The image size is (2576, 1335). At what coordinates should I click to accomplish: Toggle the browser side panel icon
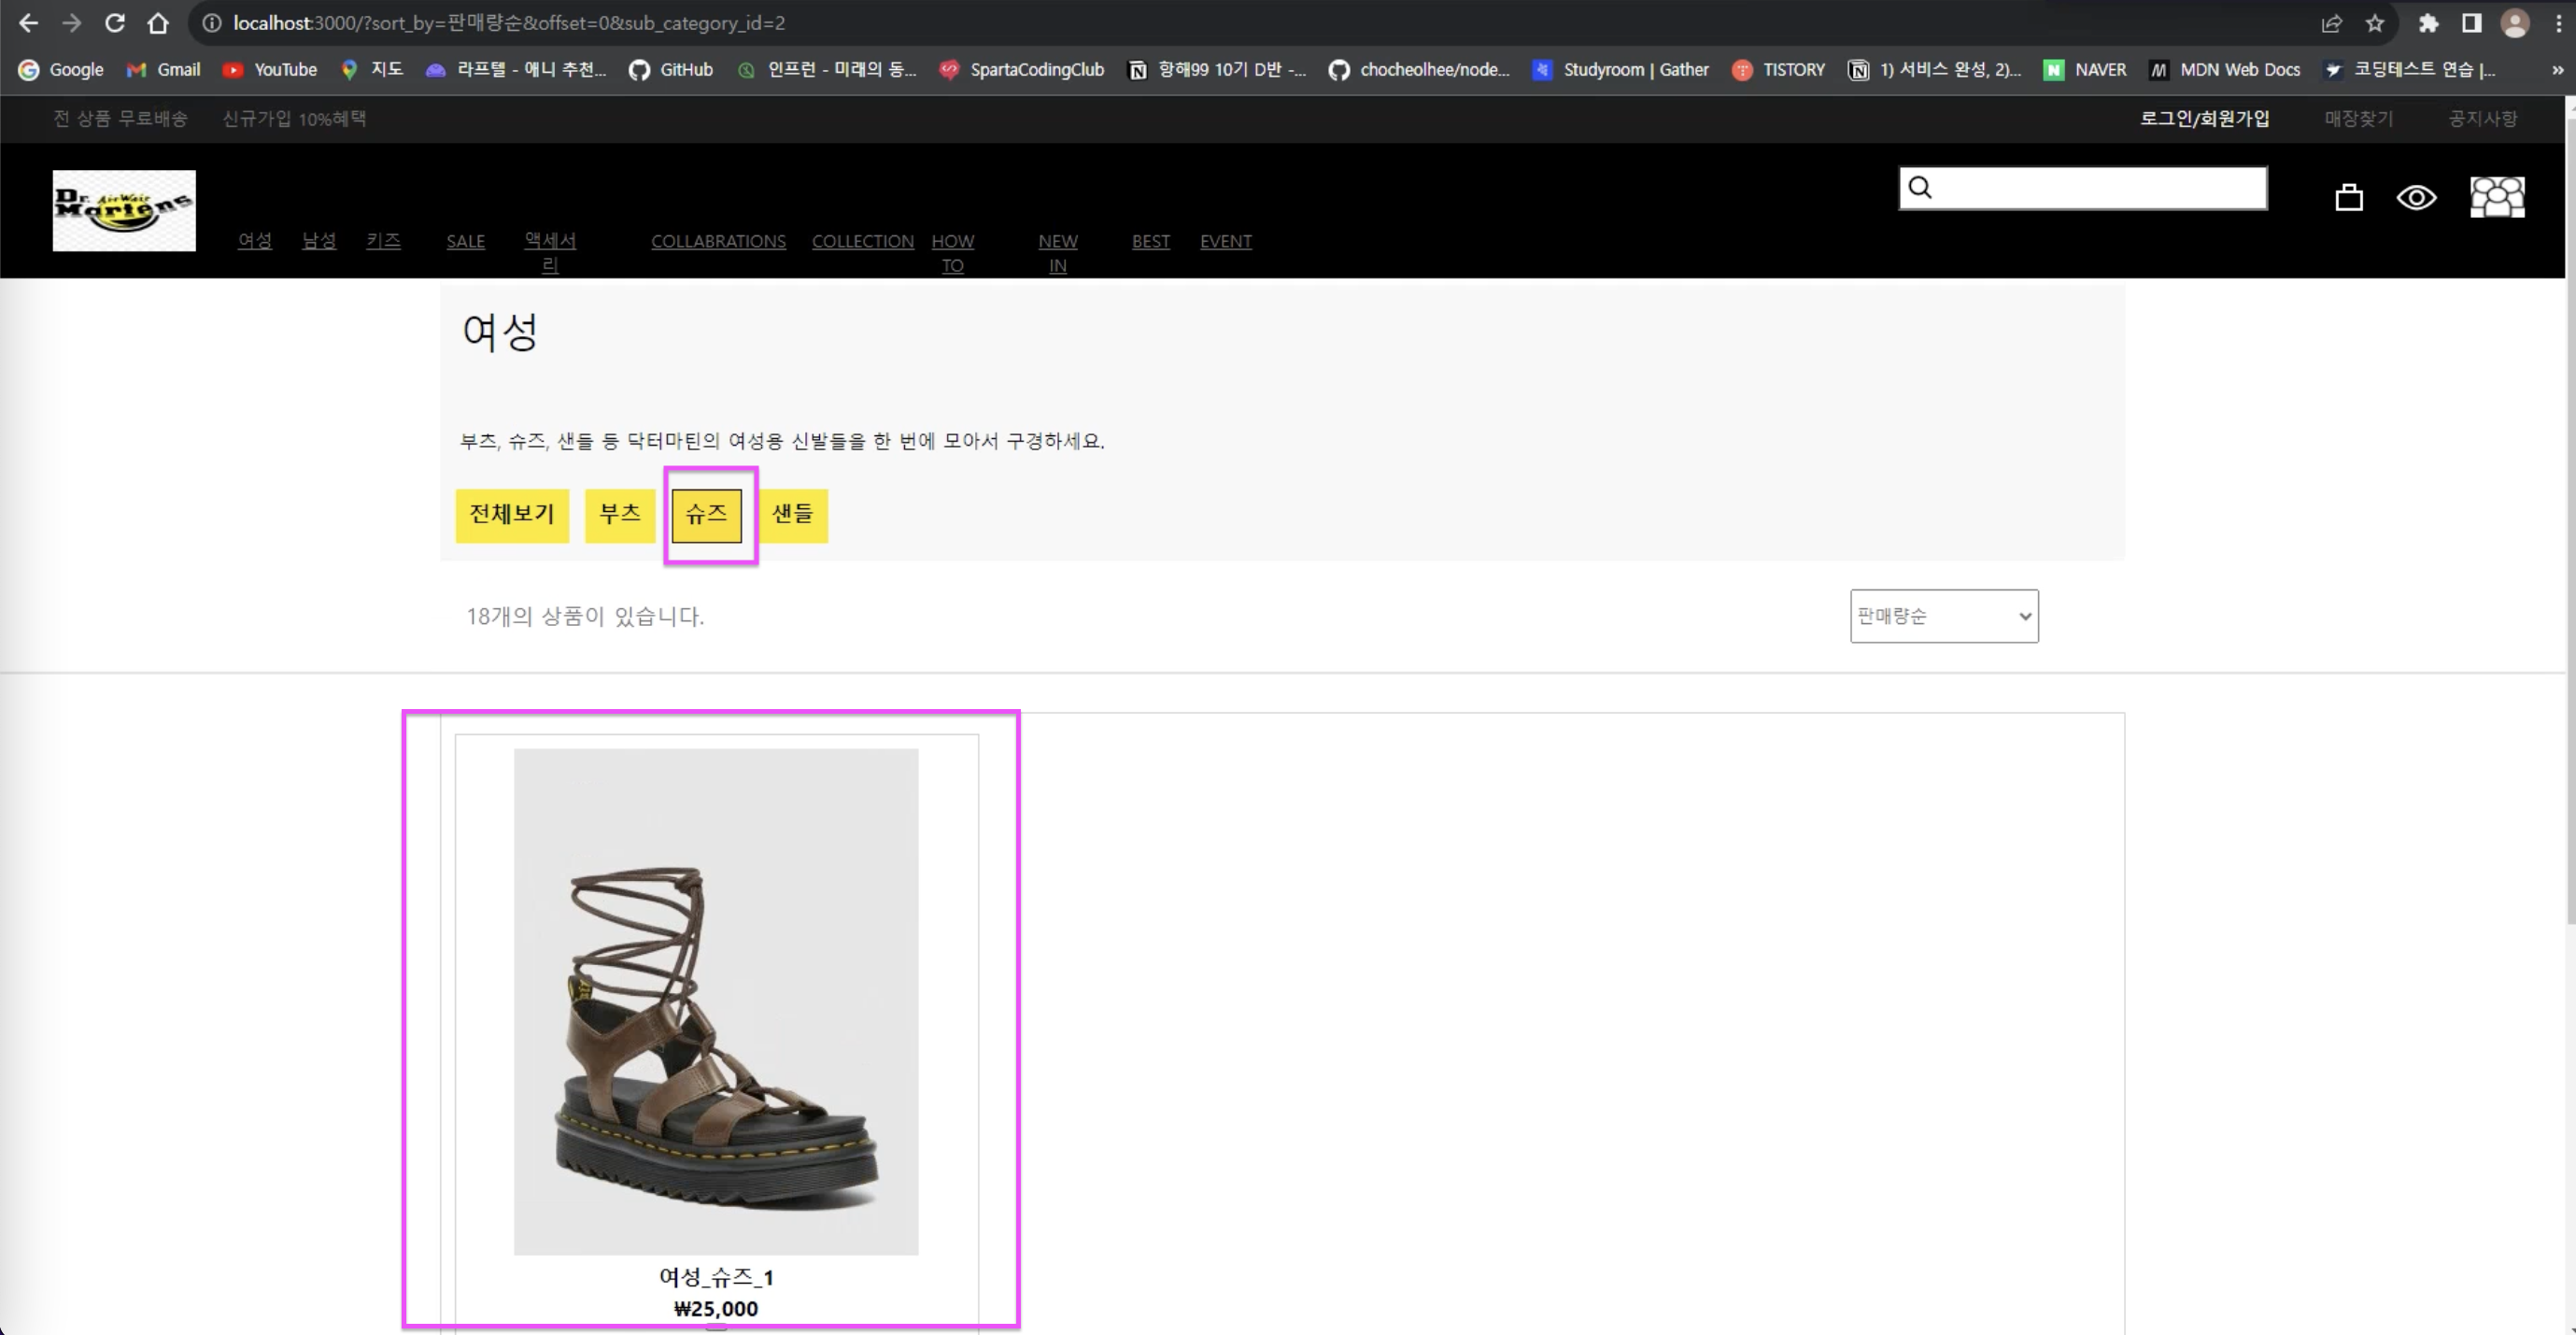click(2471, 23)
